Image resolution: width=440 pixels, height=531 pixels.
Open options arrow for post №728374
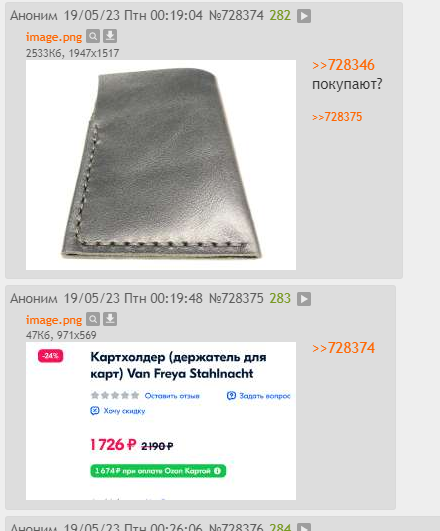click(304, 16)
